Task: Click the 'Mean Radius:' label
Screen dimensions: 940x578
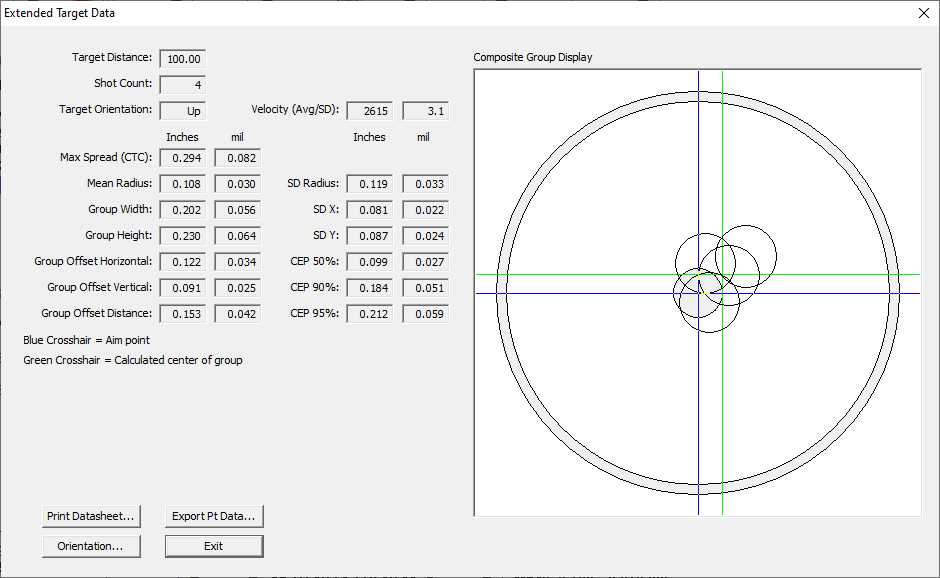Action: point(119,183)
